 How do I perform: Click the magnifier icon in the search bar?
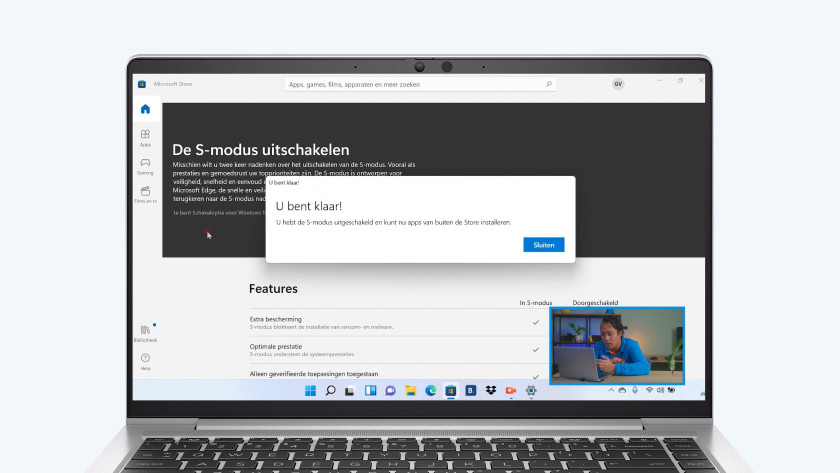tap(549, 85)
